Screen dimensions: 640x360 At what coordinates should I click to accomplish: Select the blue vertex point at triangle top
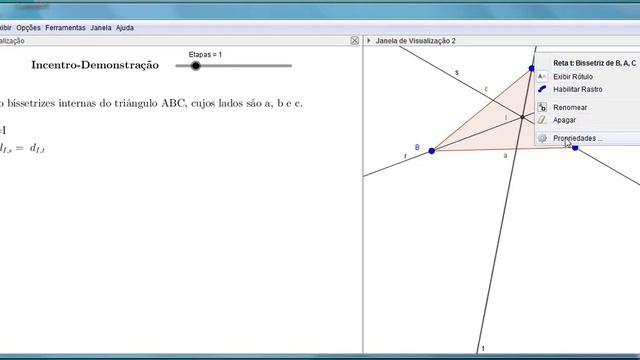tap(531, 68)
